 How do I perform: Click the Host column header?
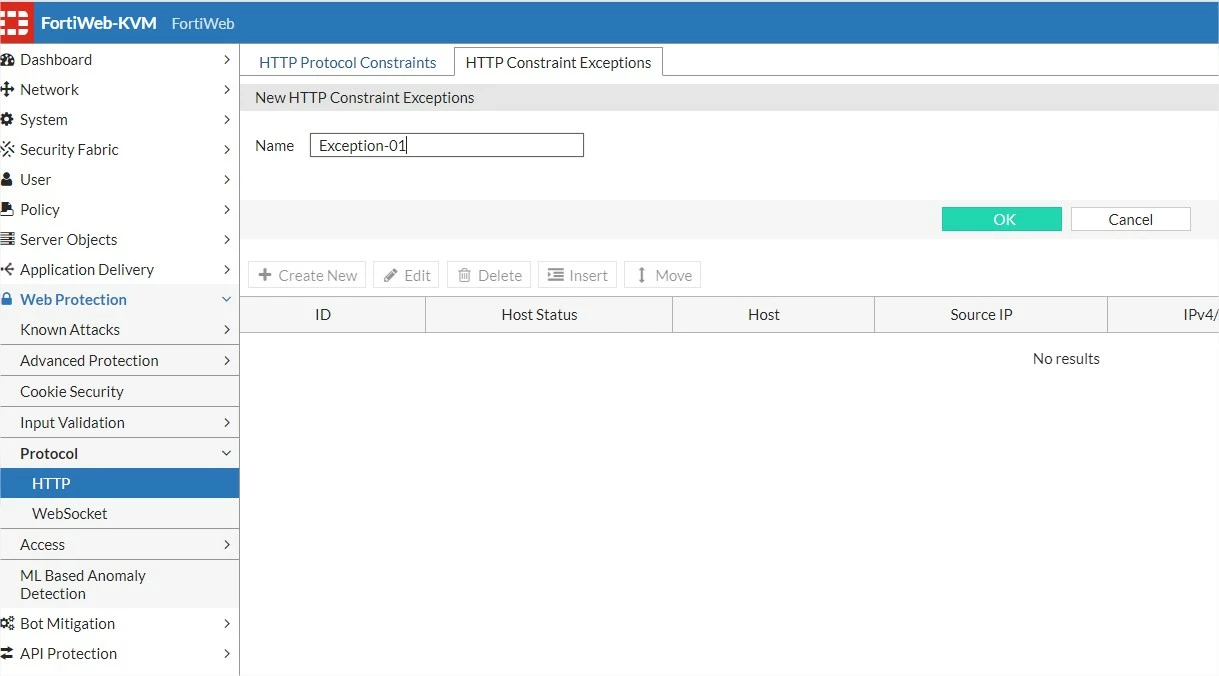coord(773,315)
